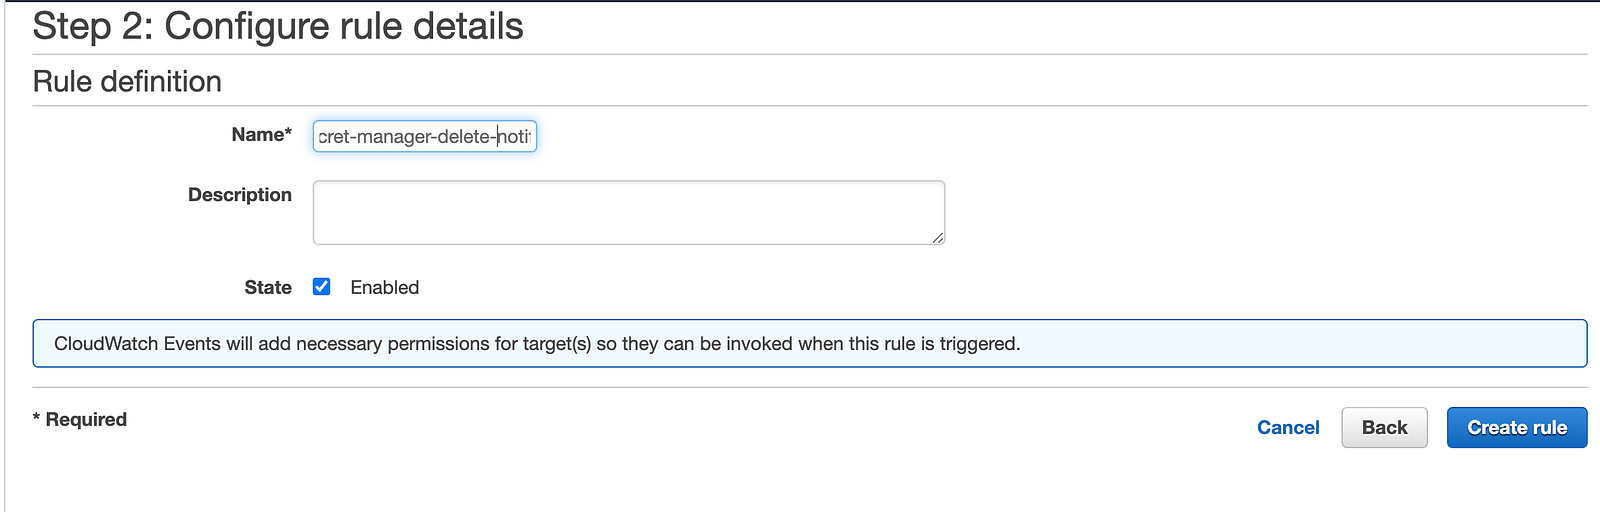
Task: Click the word 'delete' in the Name field
Action: coord(464,137)
